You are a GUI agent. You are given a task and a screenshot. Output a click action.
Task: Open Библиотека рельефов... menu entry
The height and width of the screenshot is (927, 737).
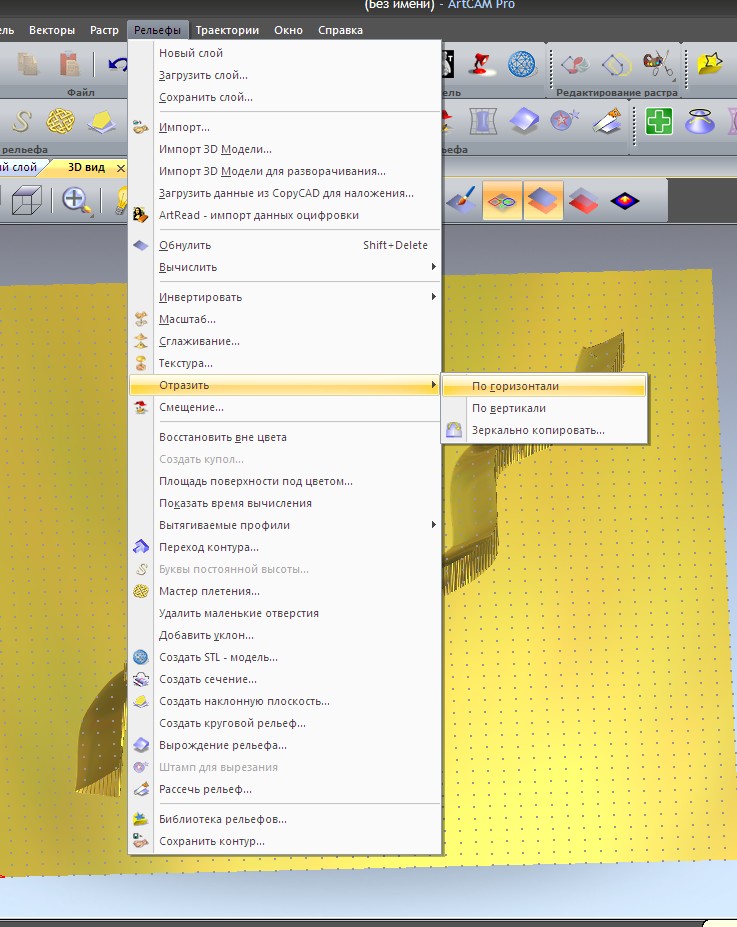(x=285, y=819)
